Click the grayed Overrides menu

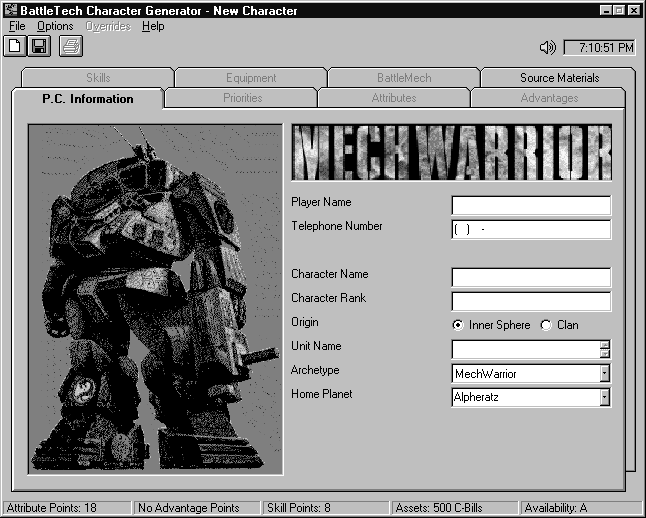[108, 26]
